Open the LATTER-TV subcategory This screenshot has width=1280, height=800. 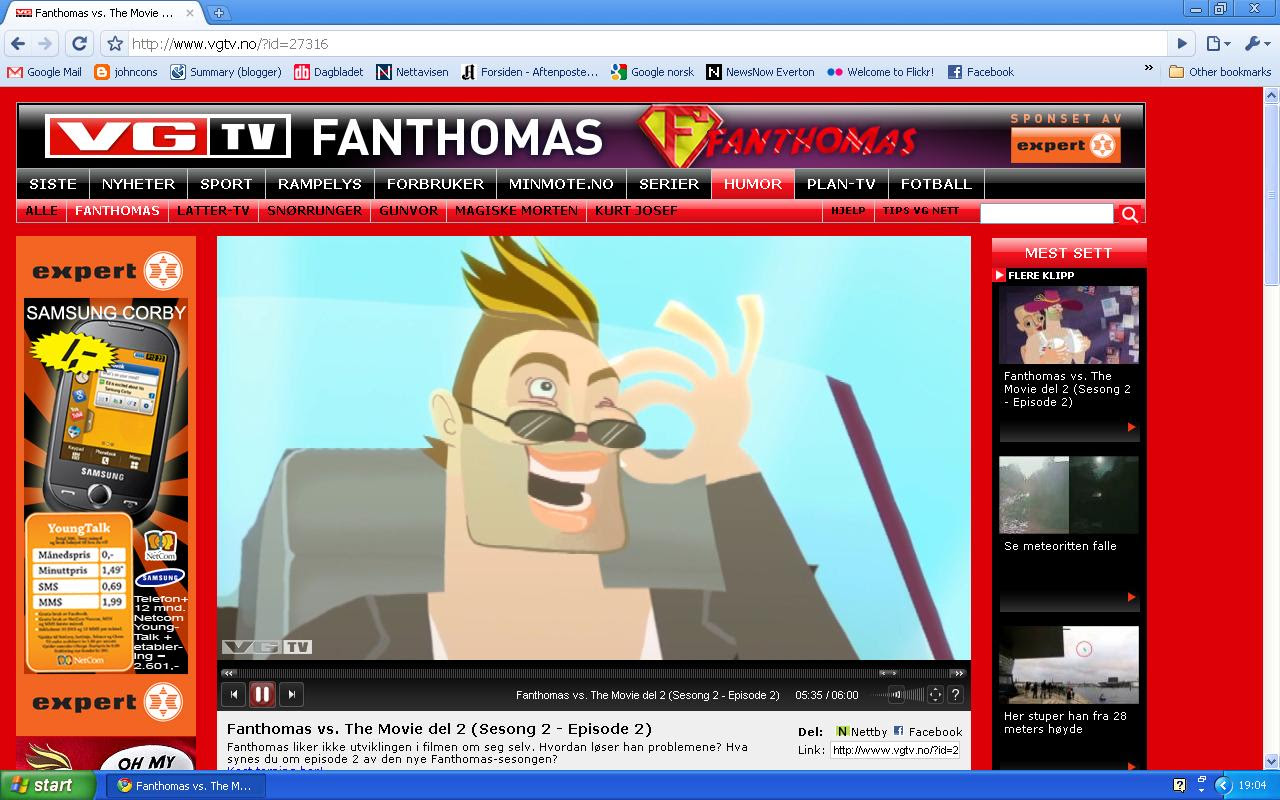tap(213, 211)
